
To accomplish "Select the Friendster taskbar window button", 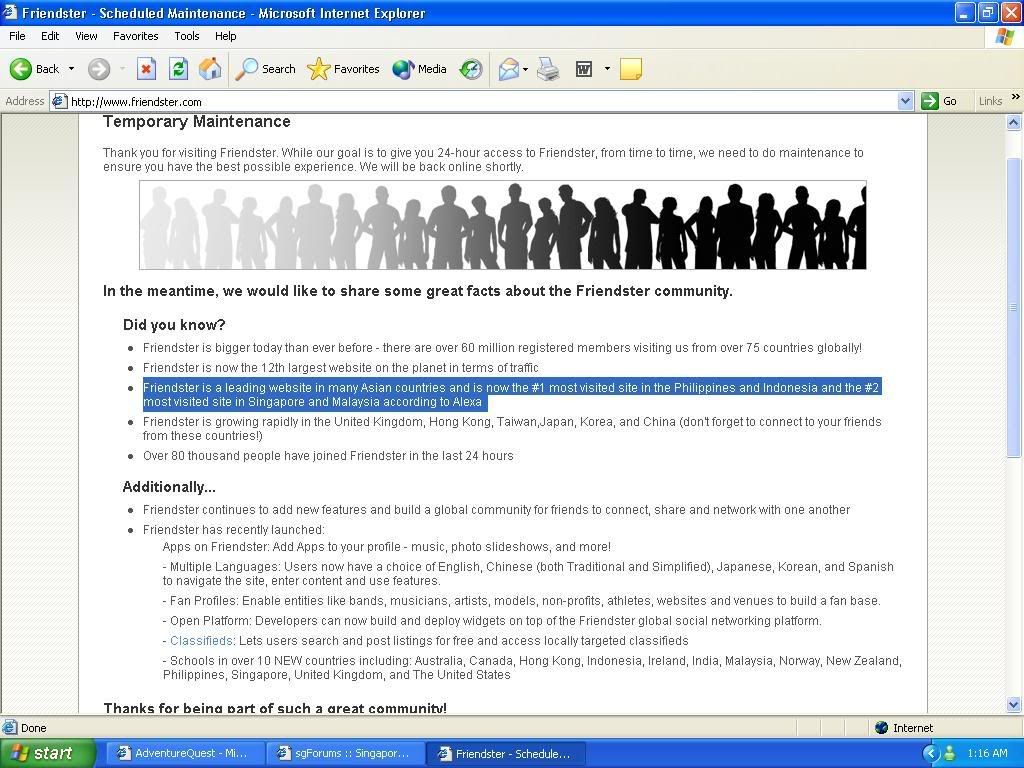I will [x=505, y=753].
